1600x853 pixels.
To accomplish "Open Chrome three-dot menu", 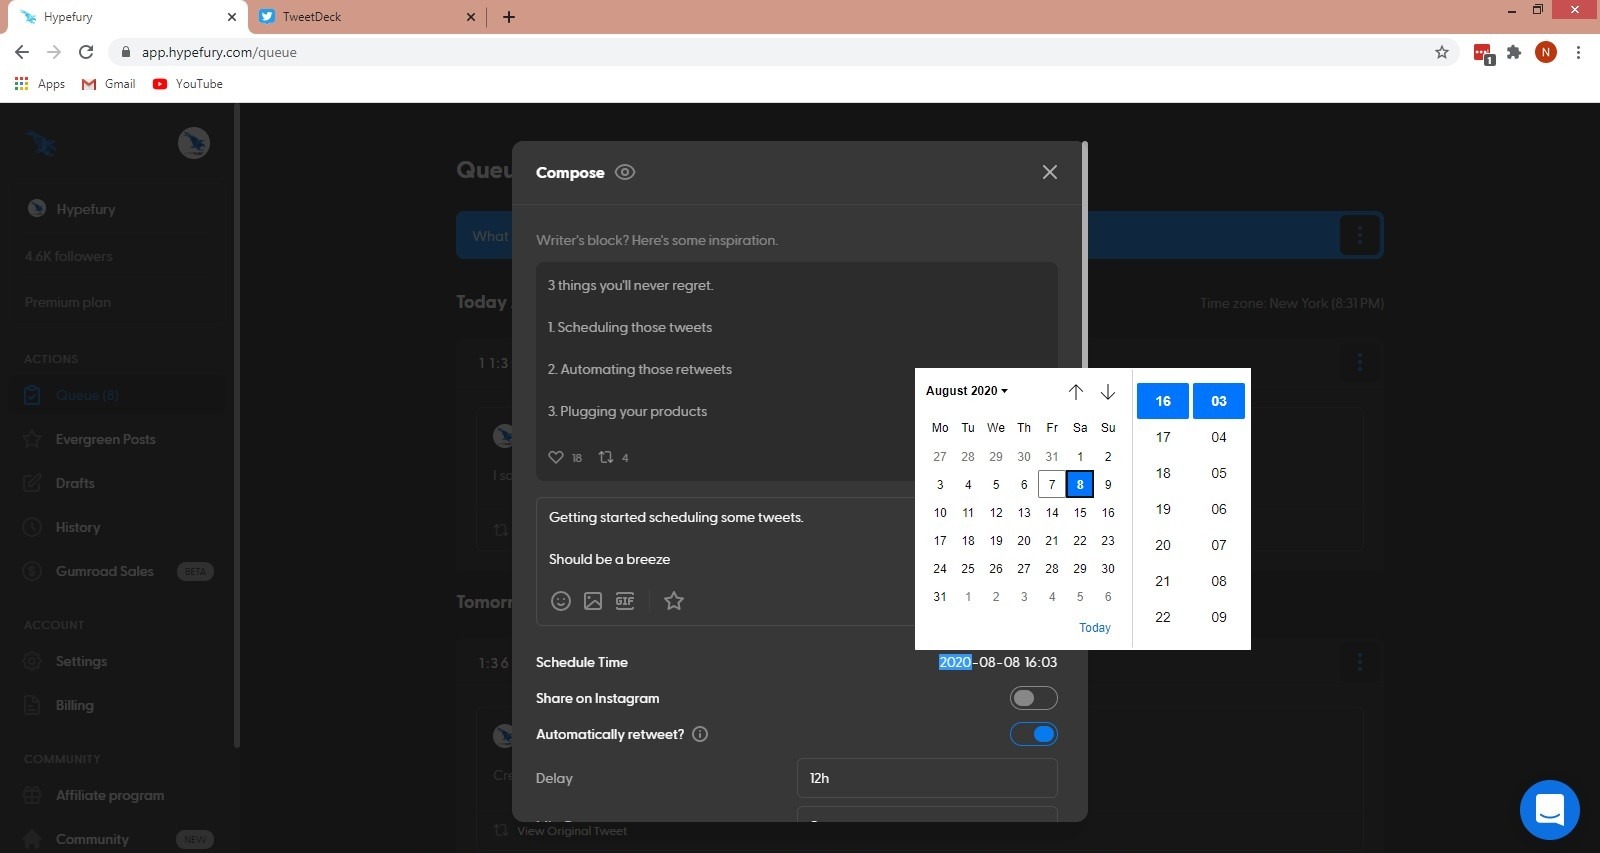I will pyautogui.click(x=1578, y=52).
